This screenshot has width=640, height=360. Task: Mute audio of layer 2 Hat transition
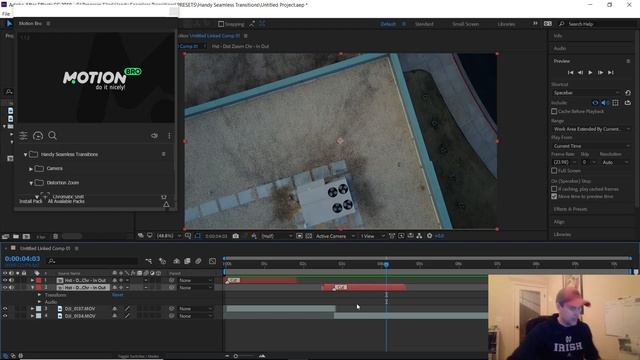[11, 288]
